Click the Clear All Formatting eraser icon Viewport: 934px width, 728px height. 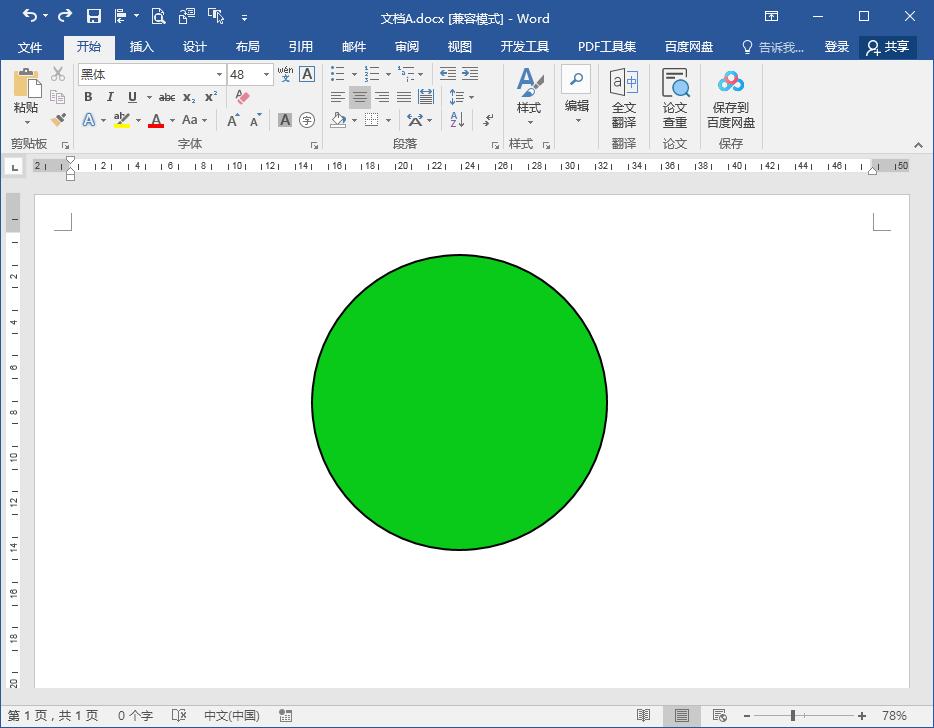pyautogui.click(x=241, y=97)
